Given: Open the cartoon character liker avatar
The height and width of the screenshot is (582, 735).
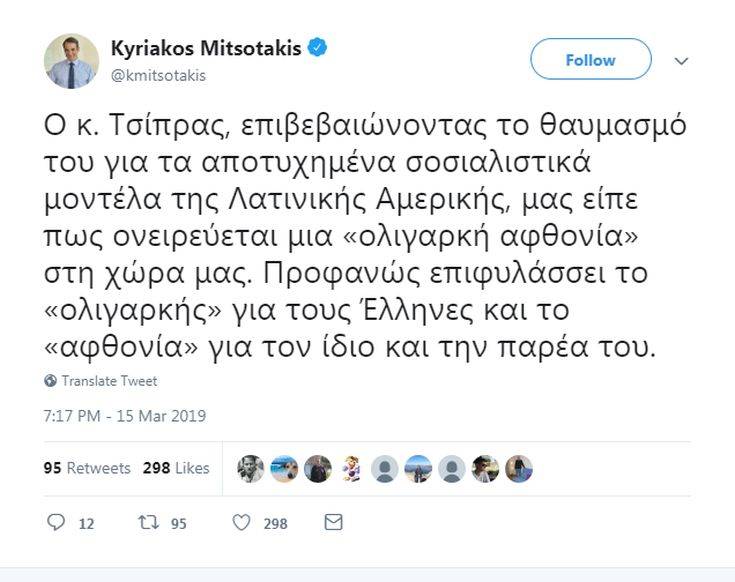Looking at the screenshot, I should pyautogui.click(x=351, y=469).
